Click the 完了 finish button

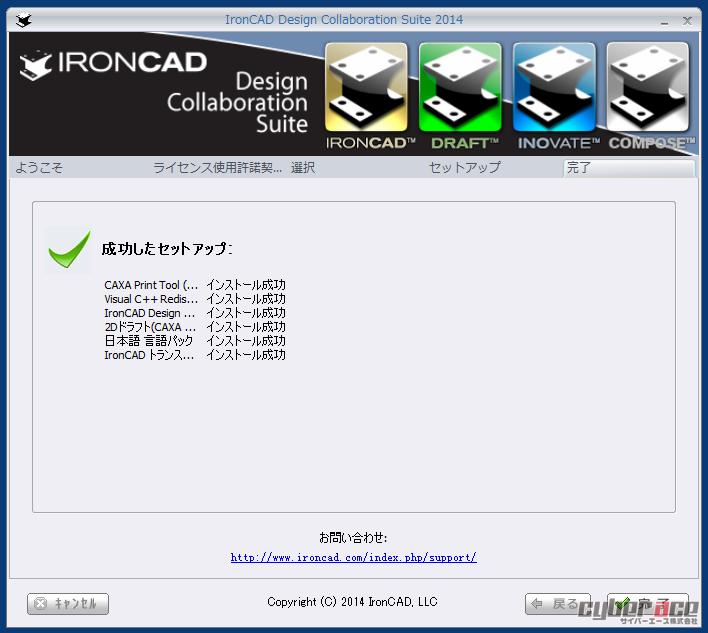[x=647, y=604]
